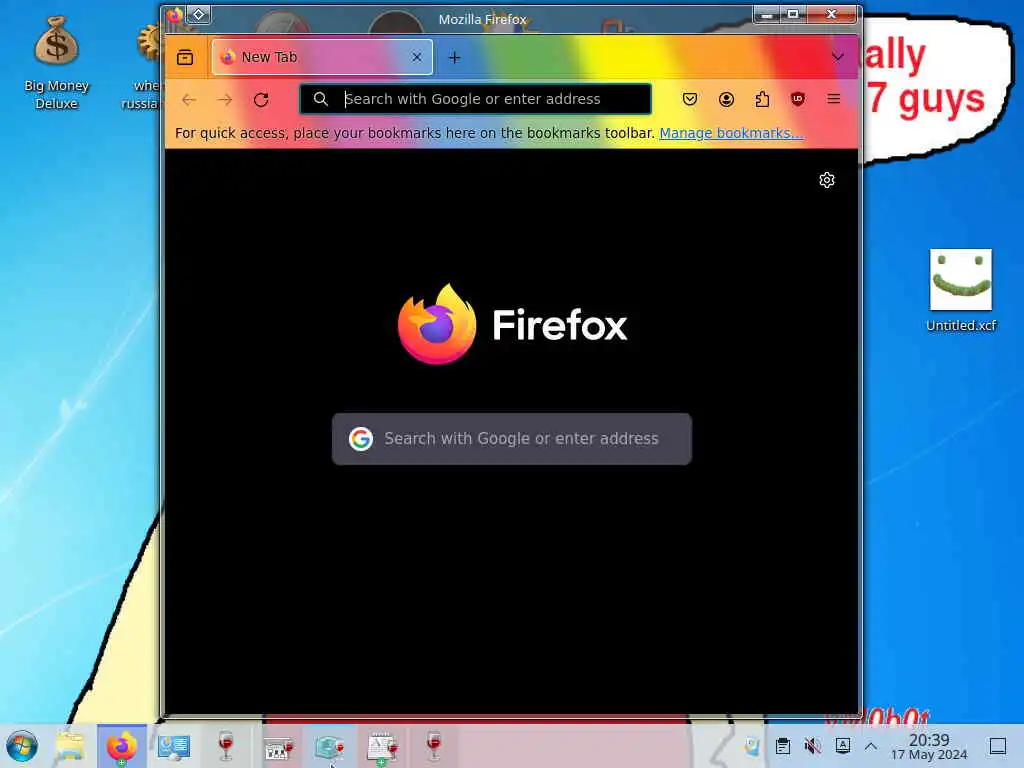Open Firefox window menu icon in title bar
This screenshot has width=1024, height=768.
click(x=174, y=14)
